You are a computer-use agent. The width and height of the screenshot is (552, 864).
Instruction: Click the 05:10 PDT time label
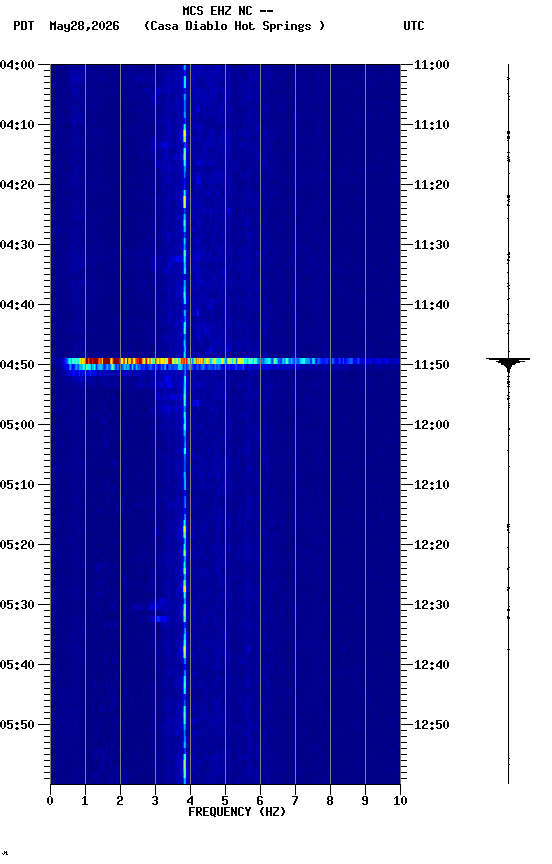point(17,485)
